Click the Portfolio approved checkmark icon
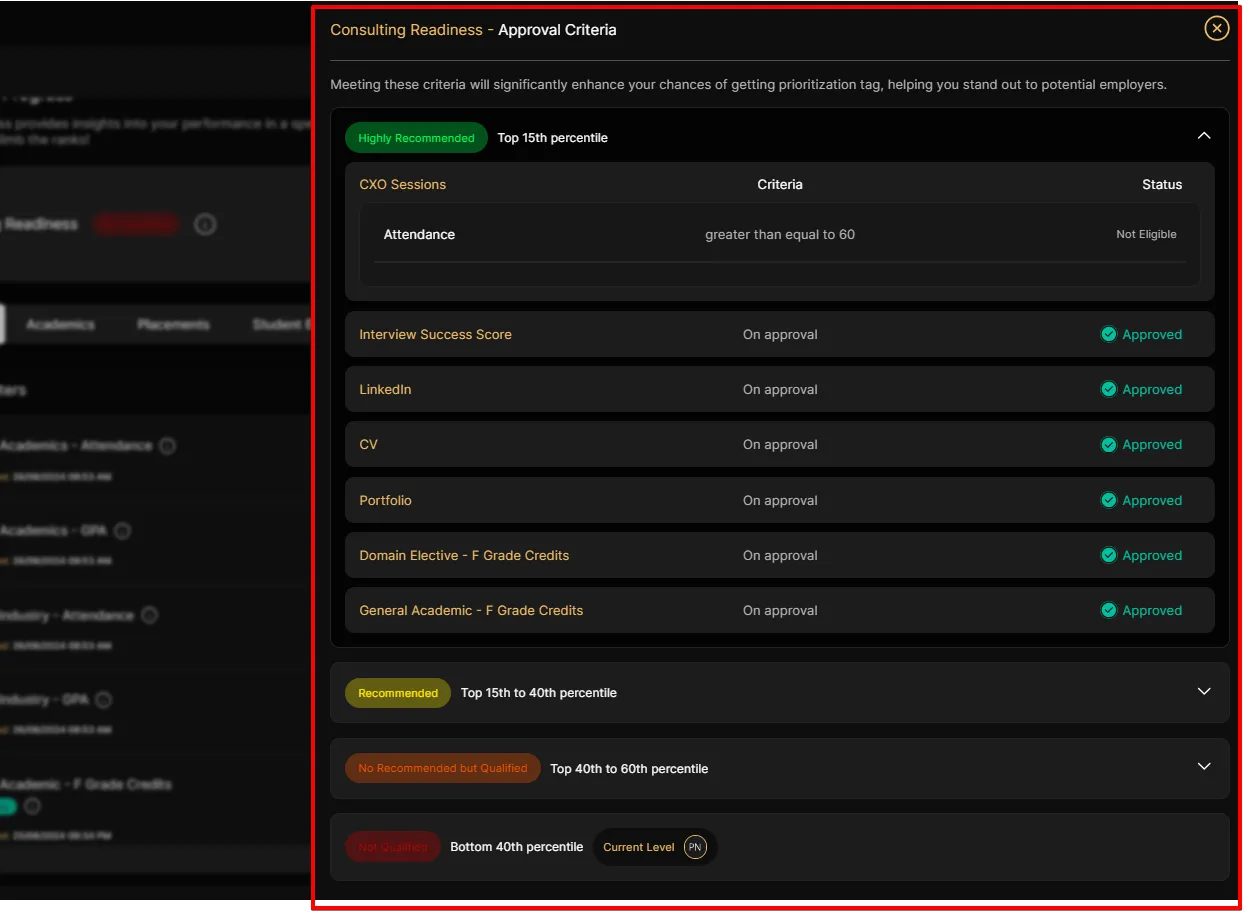This screenshot has width=1247, height=914. click(x=1108, y=501)
